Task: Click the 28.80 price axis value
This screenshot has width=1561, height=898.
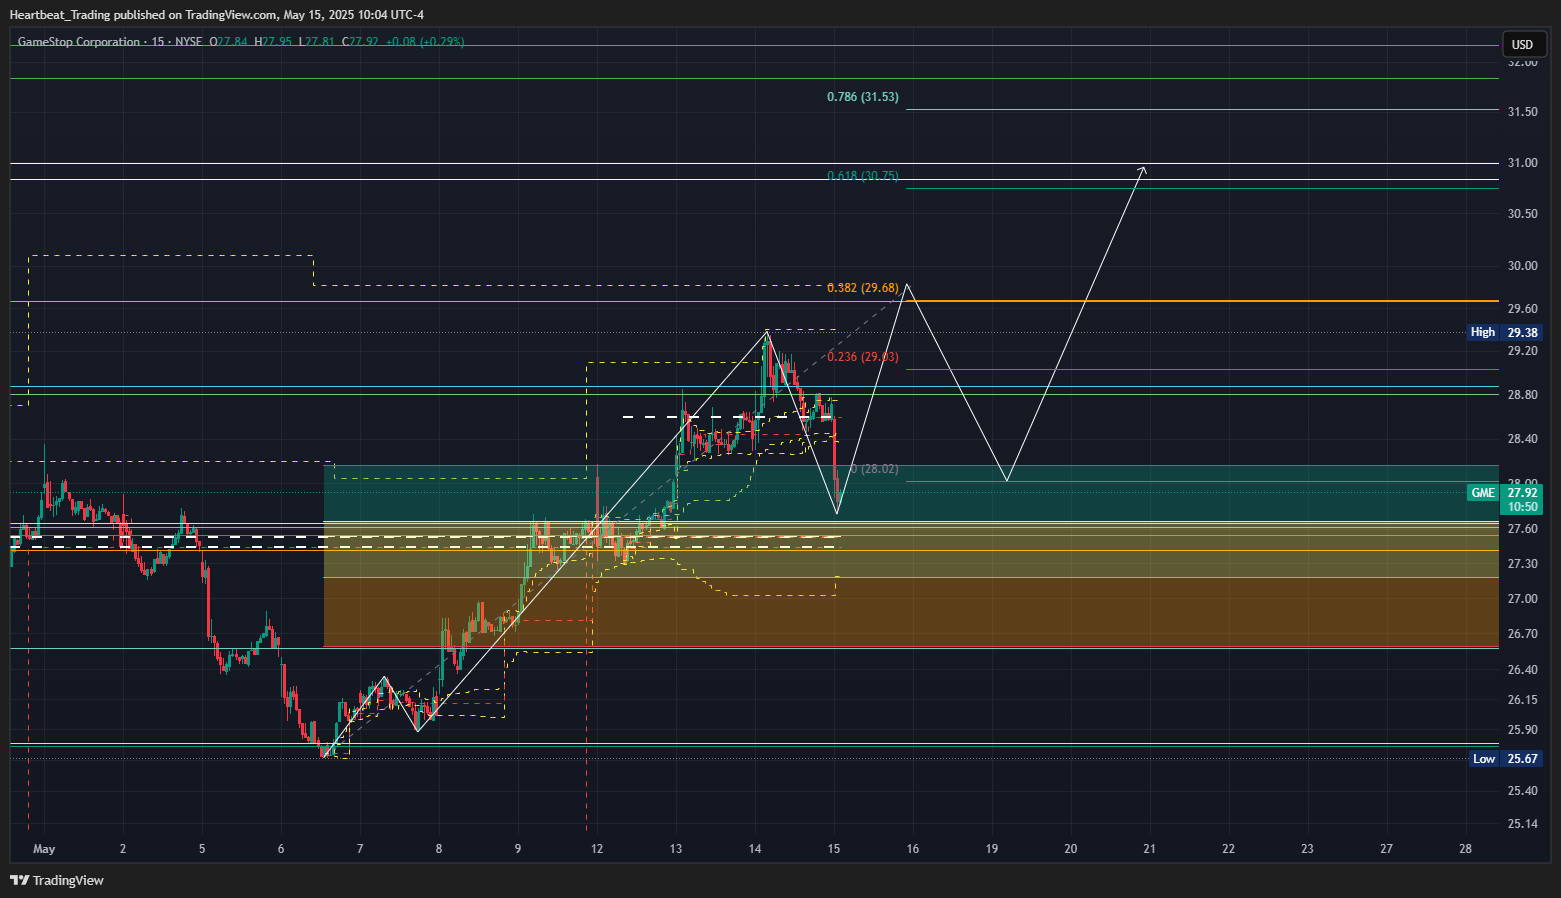Action: click(1522, 395)
